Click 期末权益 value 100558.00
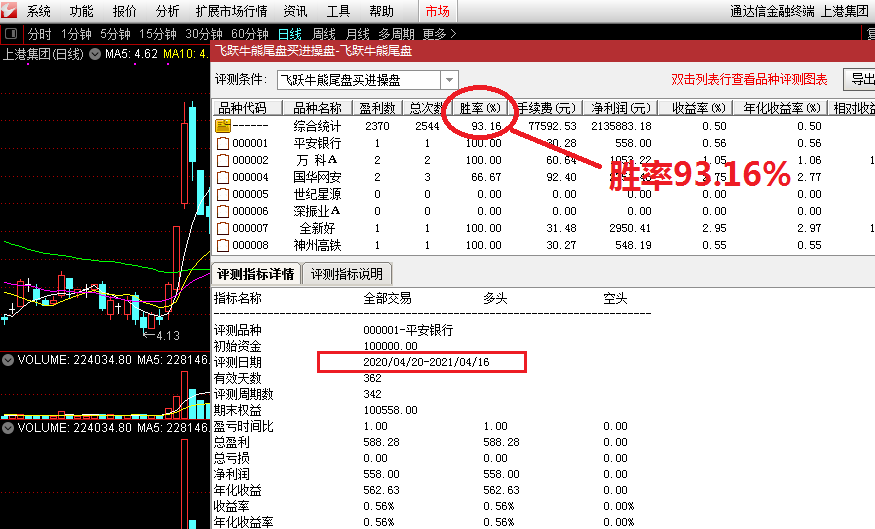 pos(390,410)
